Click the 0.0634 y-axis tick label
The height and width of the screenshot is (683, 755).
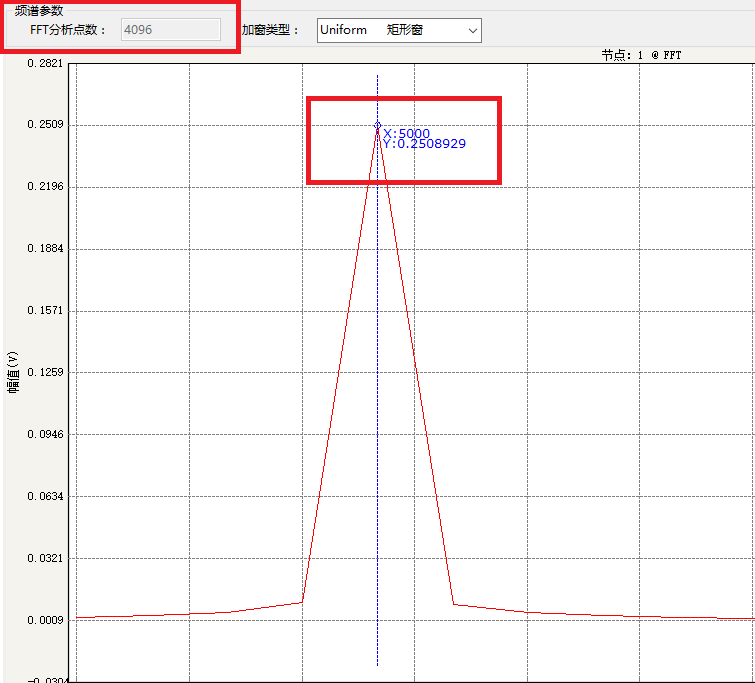pos(45,496)
